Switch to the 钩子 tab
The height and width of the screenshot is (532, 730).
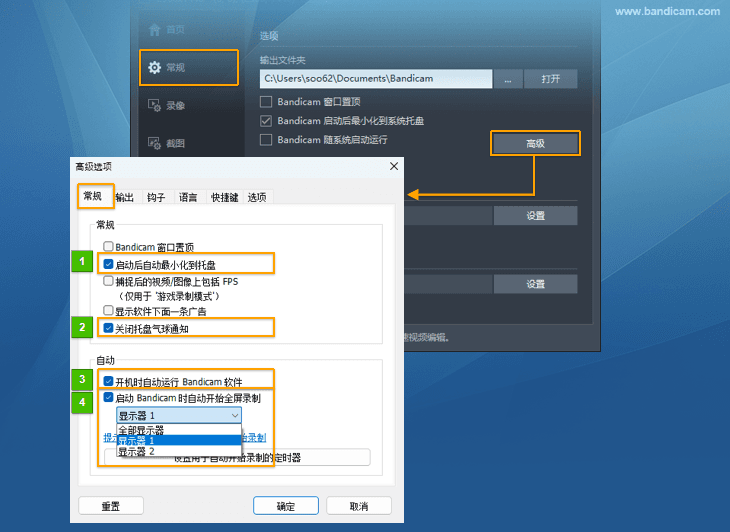click(x=156, y=197)
